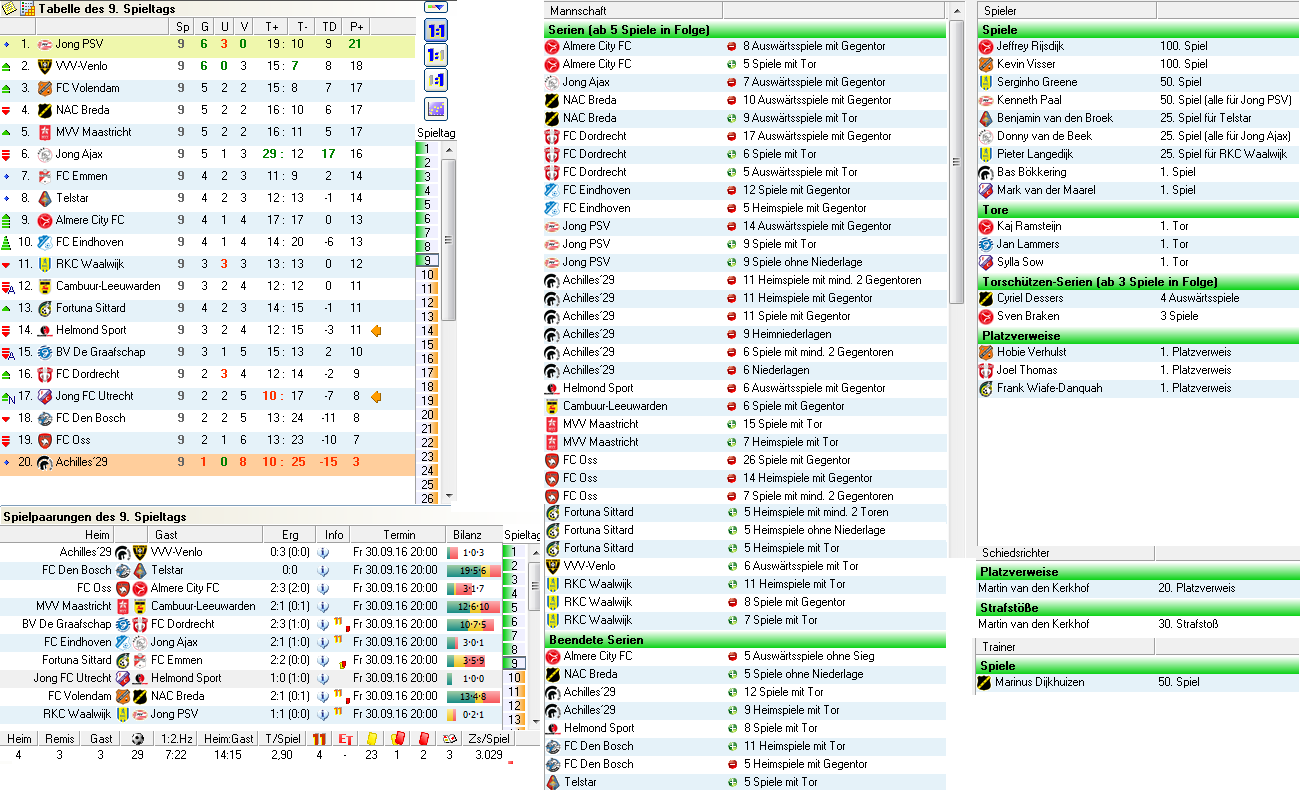Click the yellow note icon beside the Tabelle title
The height and width of the screenshot is (796, 1300).
[9, 8]
